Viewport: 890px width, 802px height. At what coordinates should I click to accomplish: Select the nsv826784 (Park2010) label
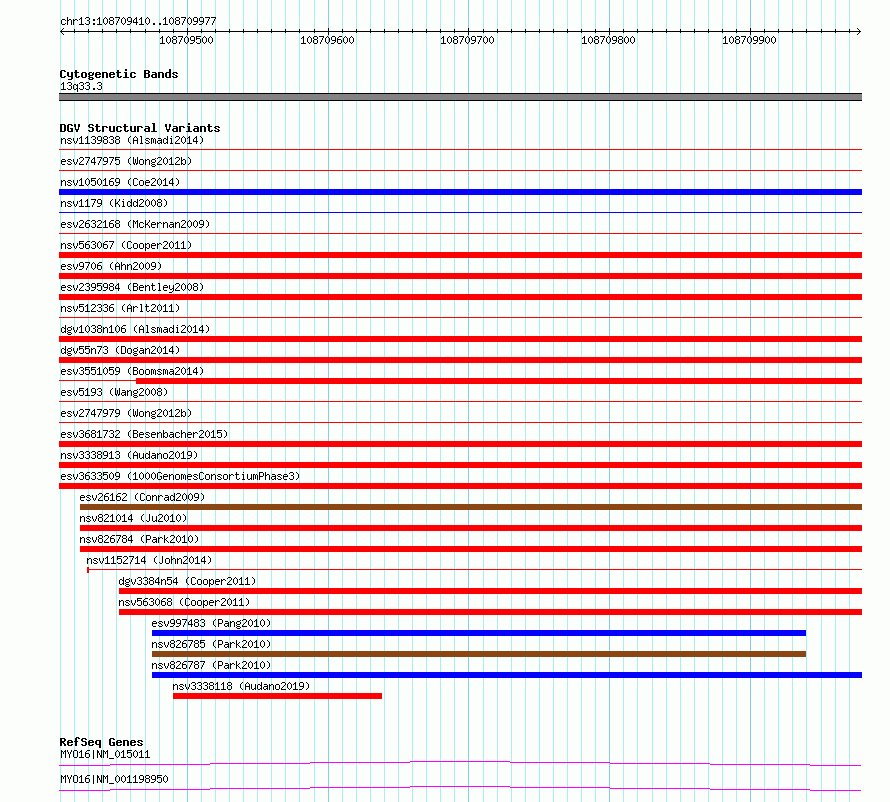(139, 539)
